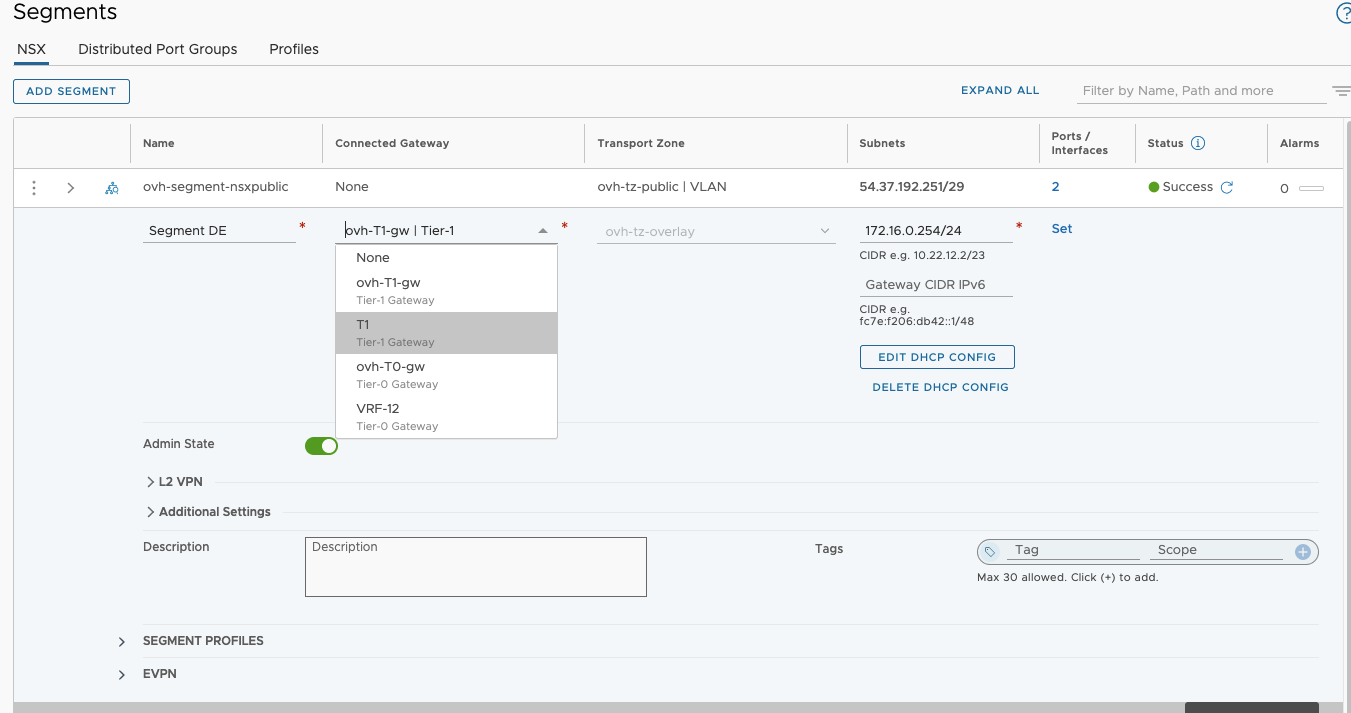The image size is (1351, 713).
Task: Click the filter lines icon
Action: [x=1341, y=91]
